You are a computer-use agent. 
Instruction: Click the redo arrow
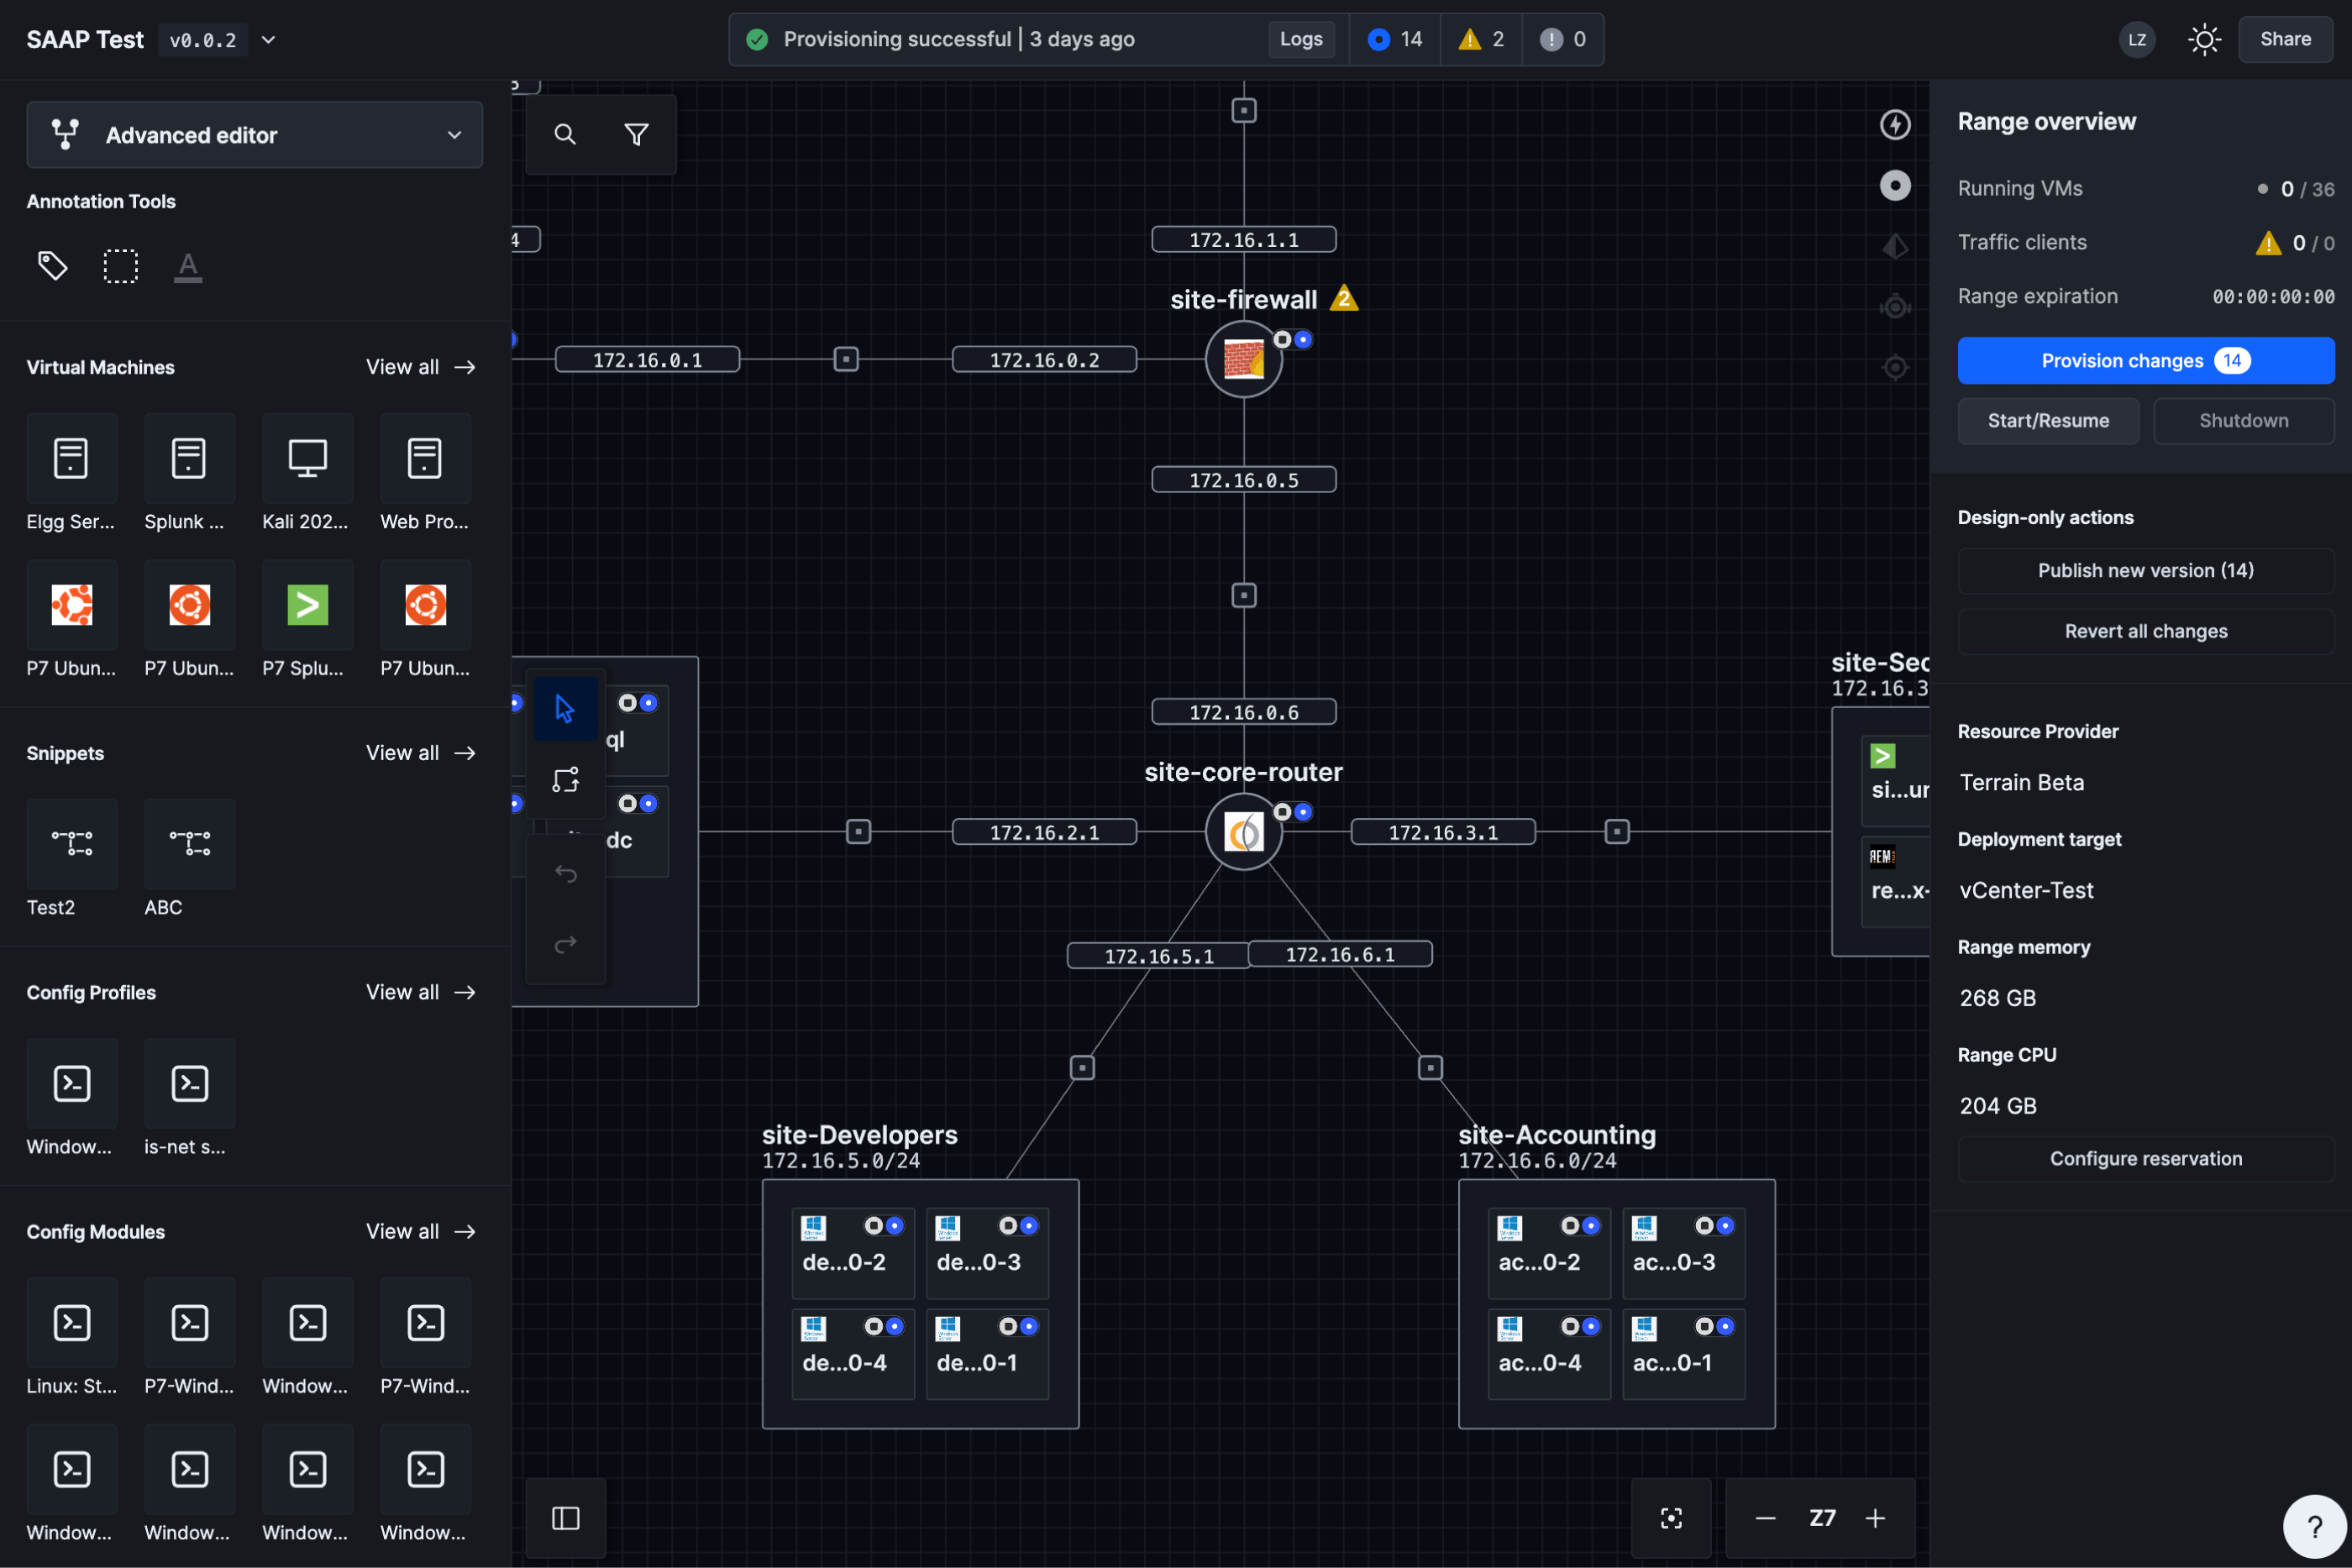tap(565, 944)
